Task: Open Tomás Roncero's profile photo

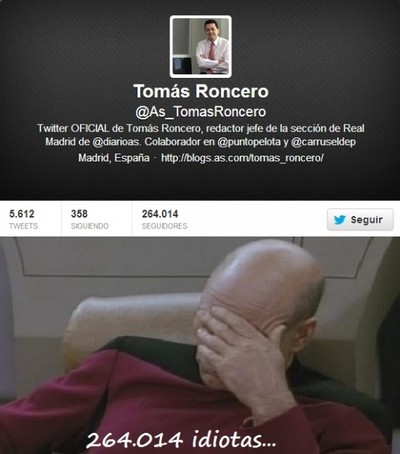Action: (x=200, y=46)
